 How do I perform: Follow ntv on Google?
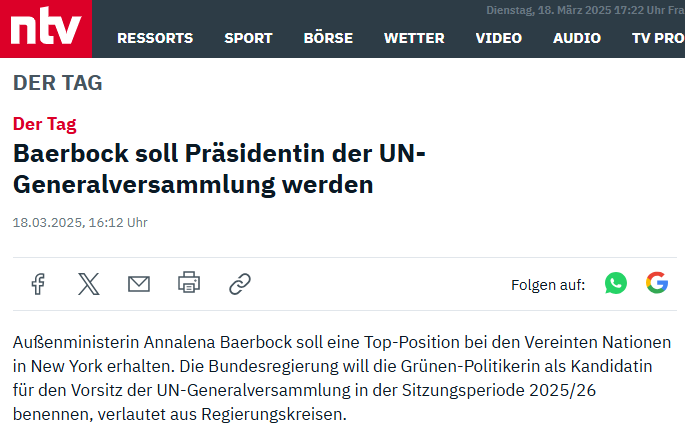[657, 284]
